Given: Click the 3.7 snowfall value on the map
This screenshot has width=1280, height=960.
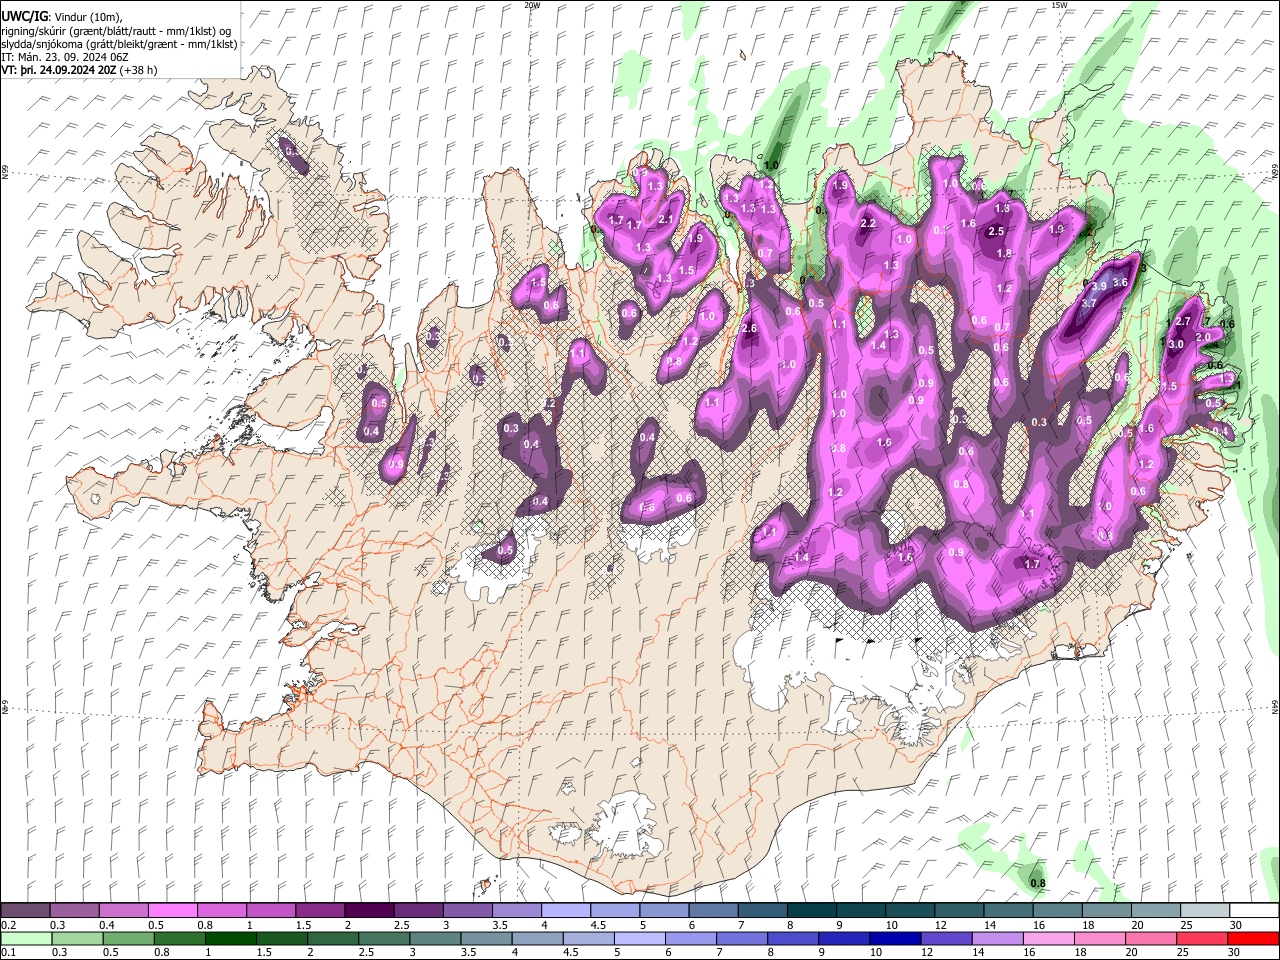Looking at the screenshot, I should click(x=1089, y=303).
